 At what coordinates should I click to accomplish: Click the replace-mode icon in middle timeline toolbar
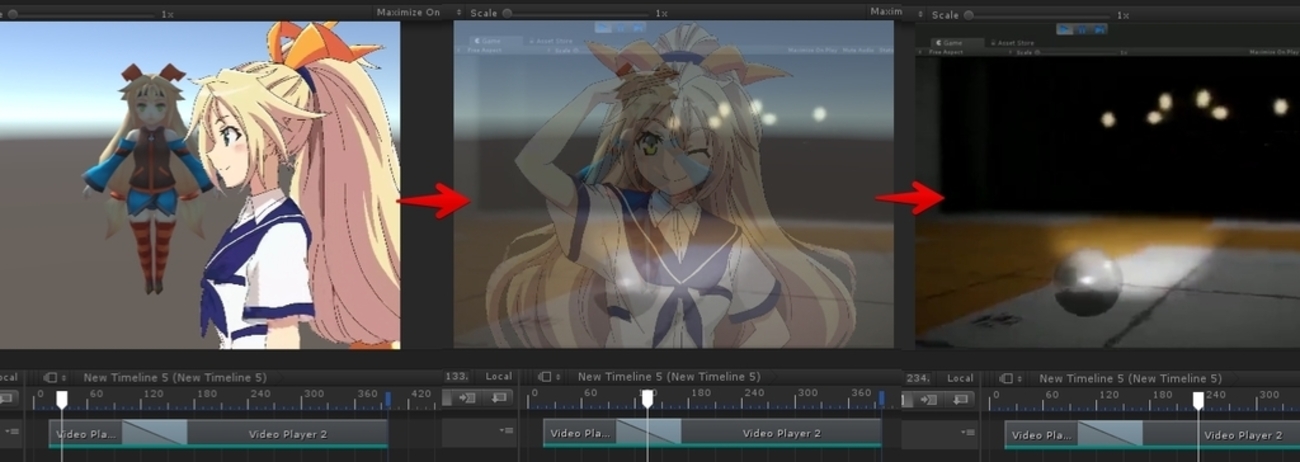point(498,398)
